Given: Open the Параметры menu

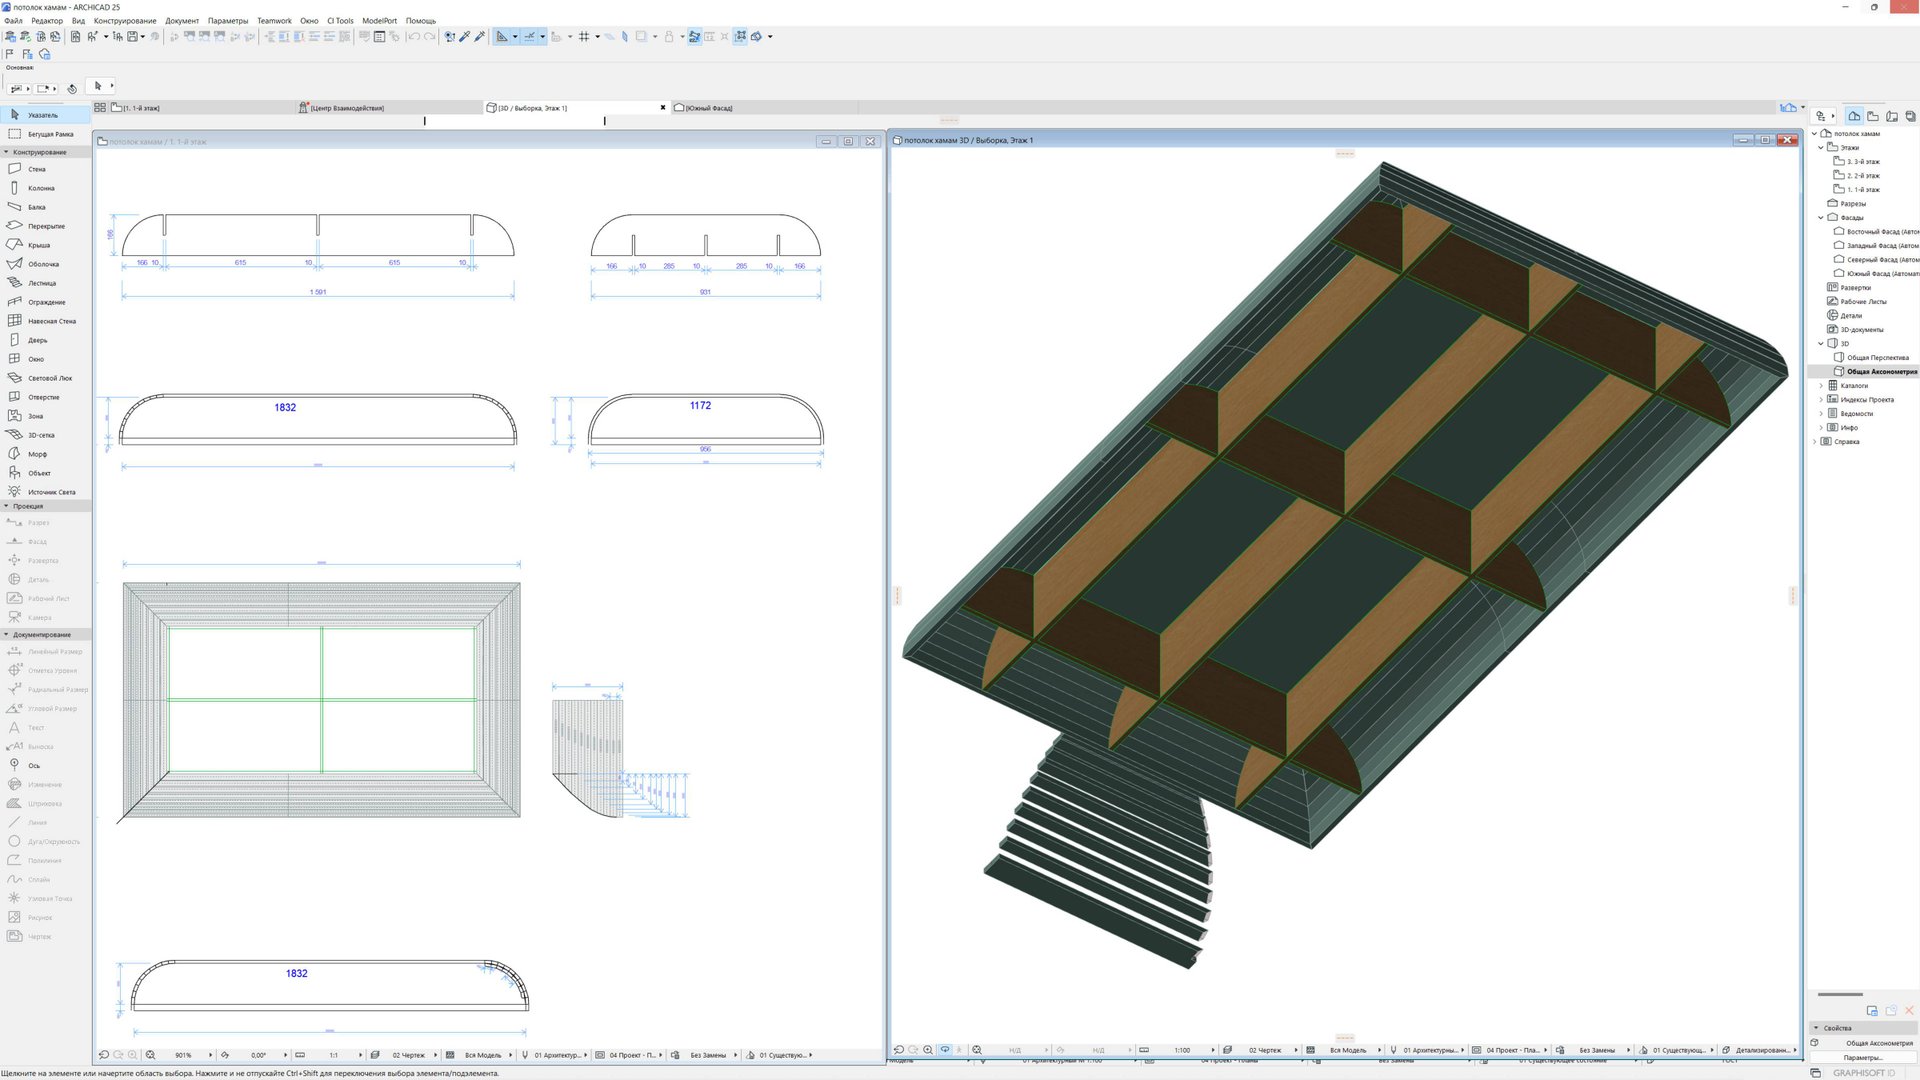Looking at the screenshot, I should (227, 20).
